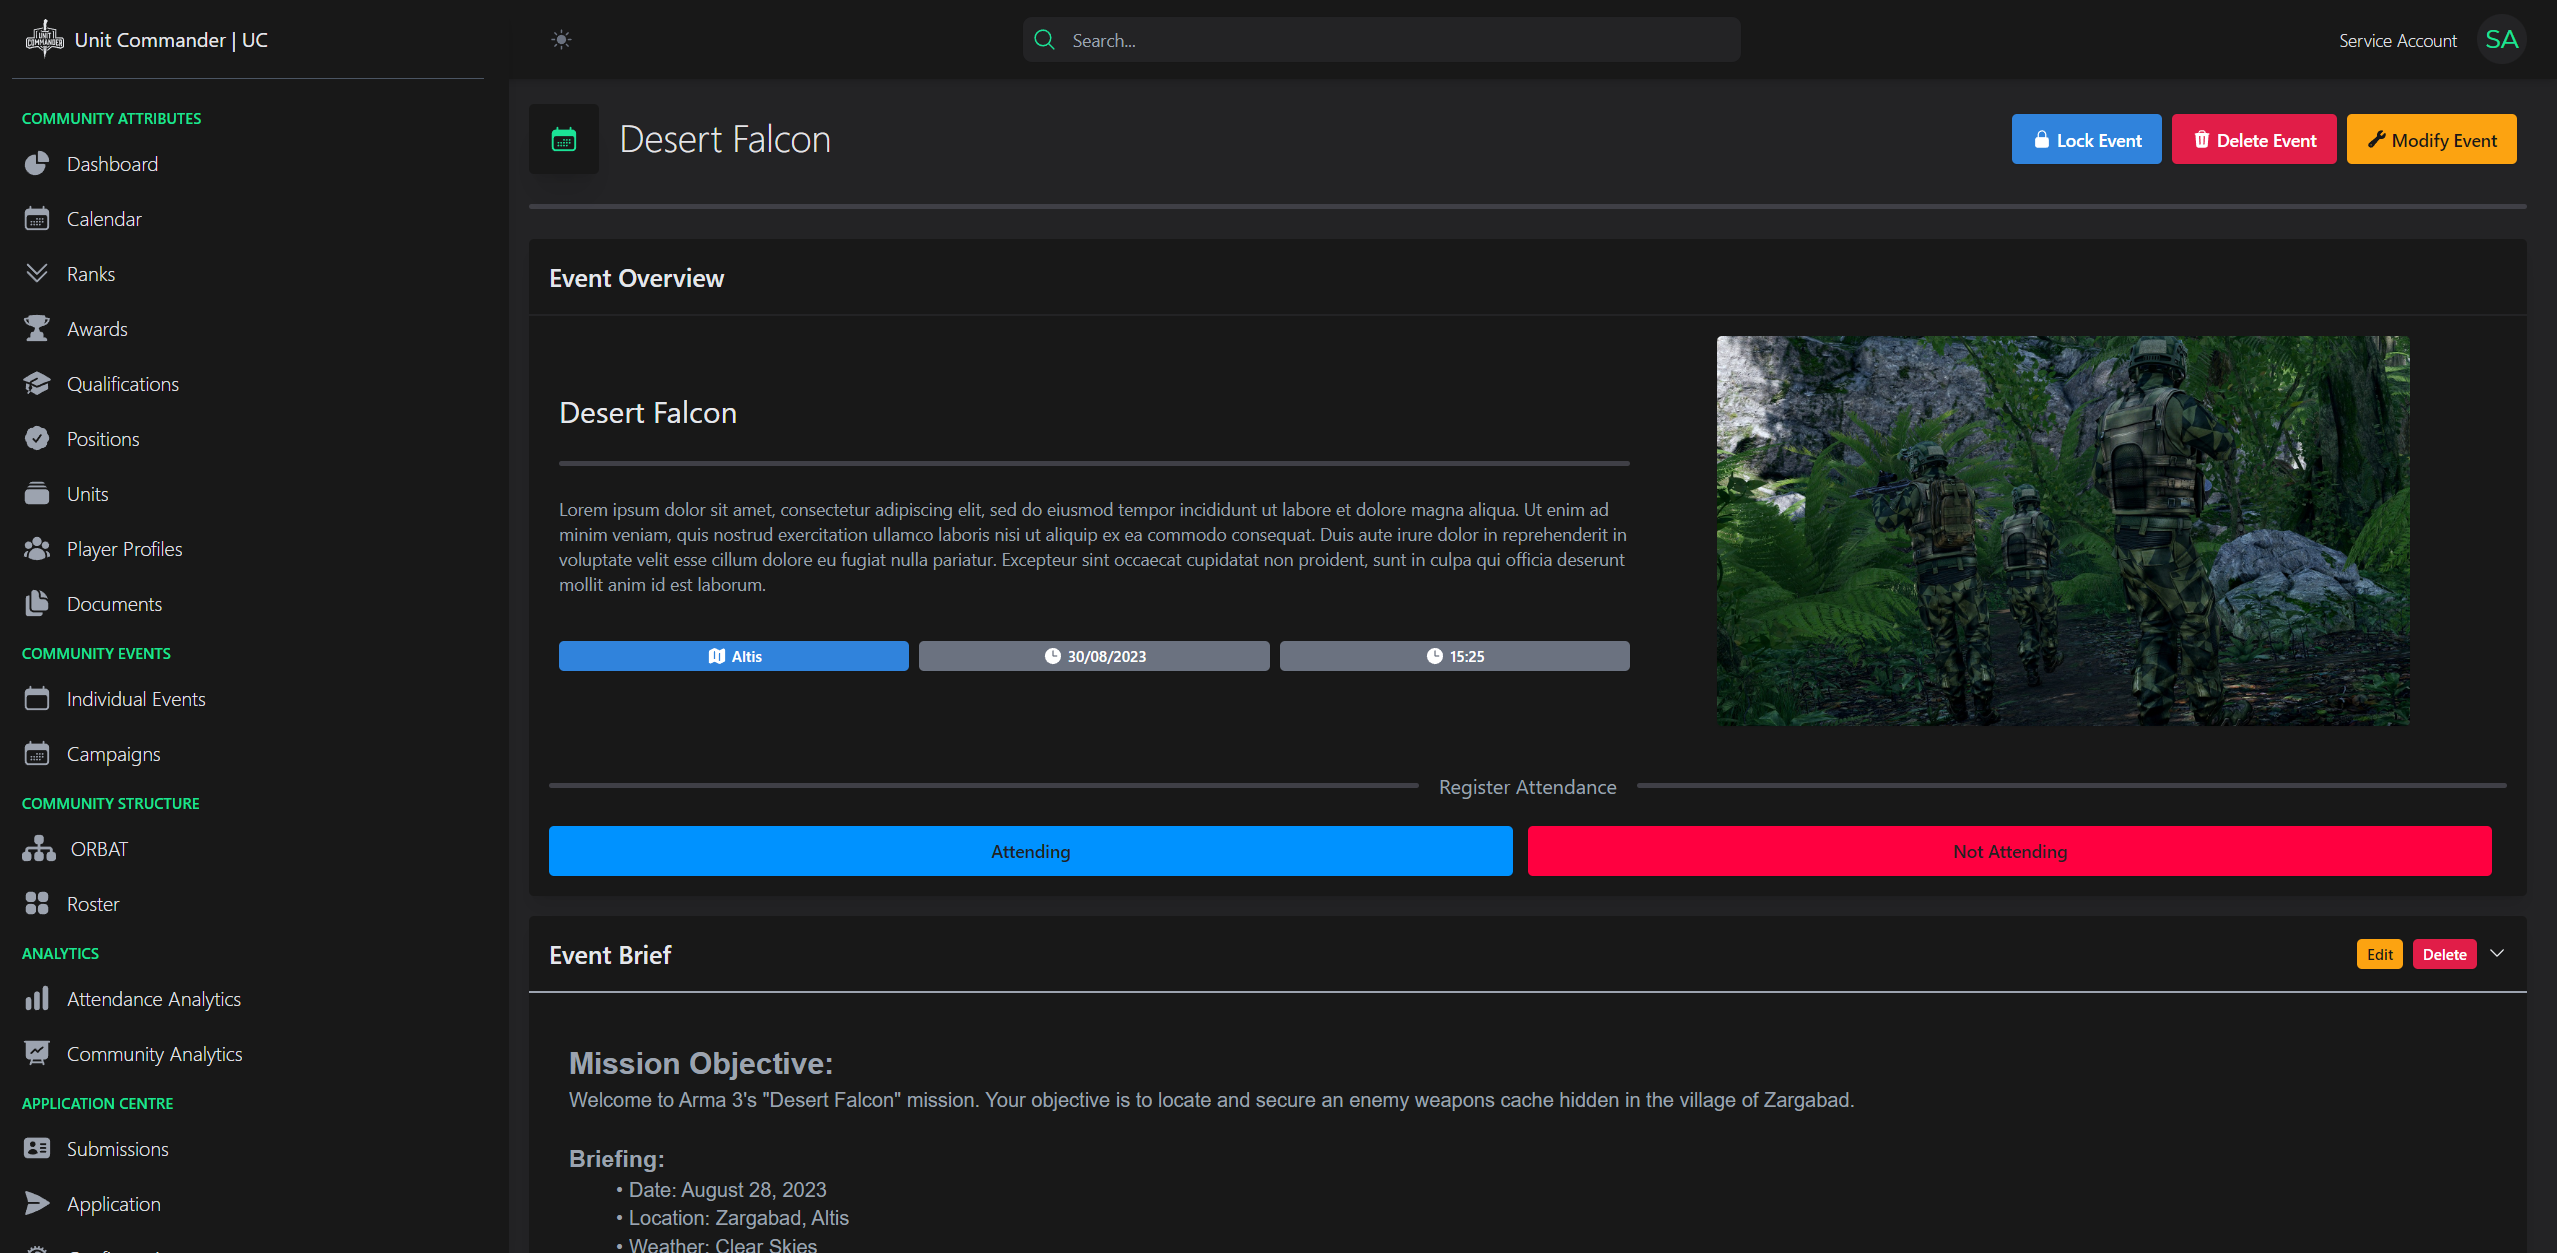This screenshot has height=1253, width=2557.
Task: Click the Ranks chevron icon in sidebar
Action: [37, 273]
